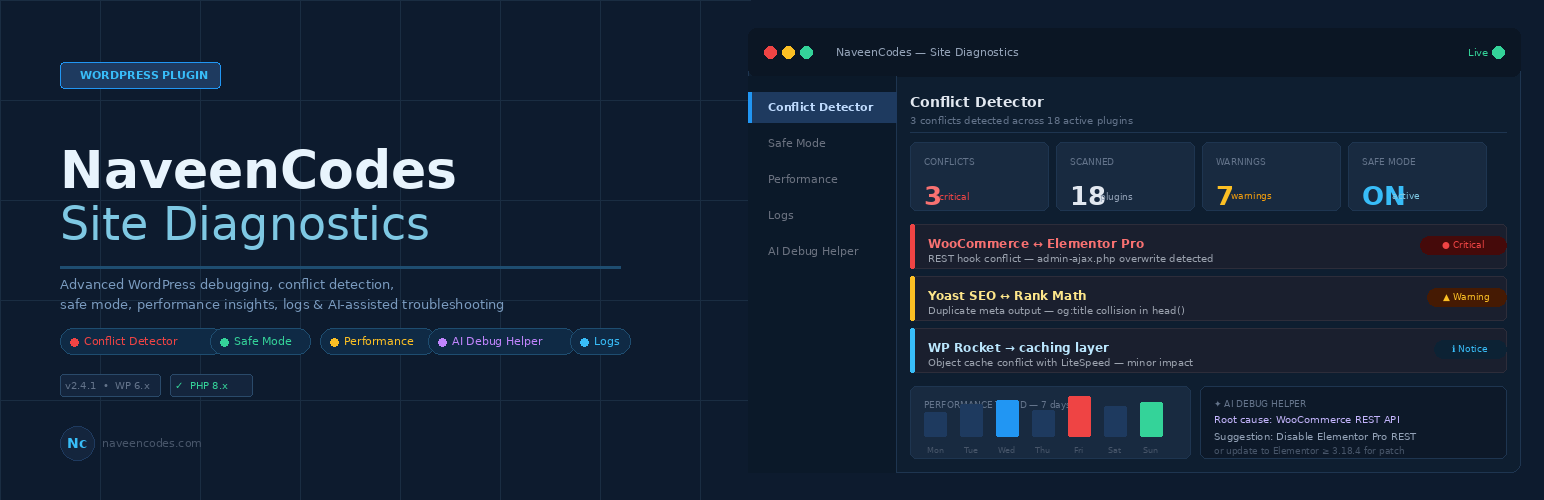The height and width of the screenshot is (500, 1544).
Task: Click the Logs feature pill
Action: [600, 341]
